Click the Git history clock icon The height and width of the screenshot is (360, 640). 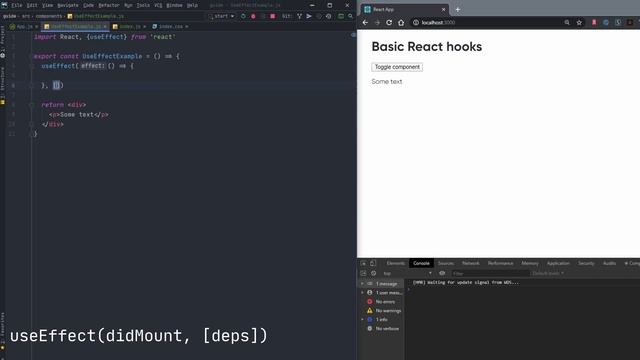point(329,16)
